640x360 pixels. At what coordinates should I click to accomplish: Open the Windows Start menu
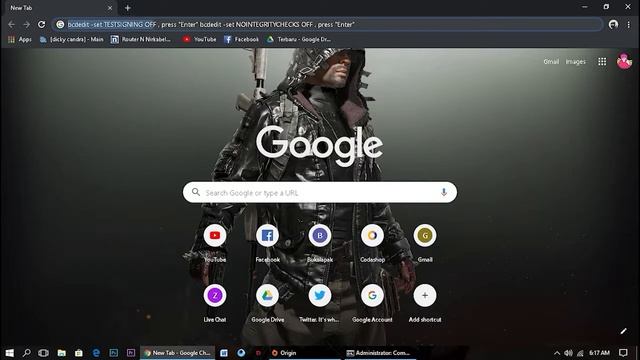(x=9, y=353)
